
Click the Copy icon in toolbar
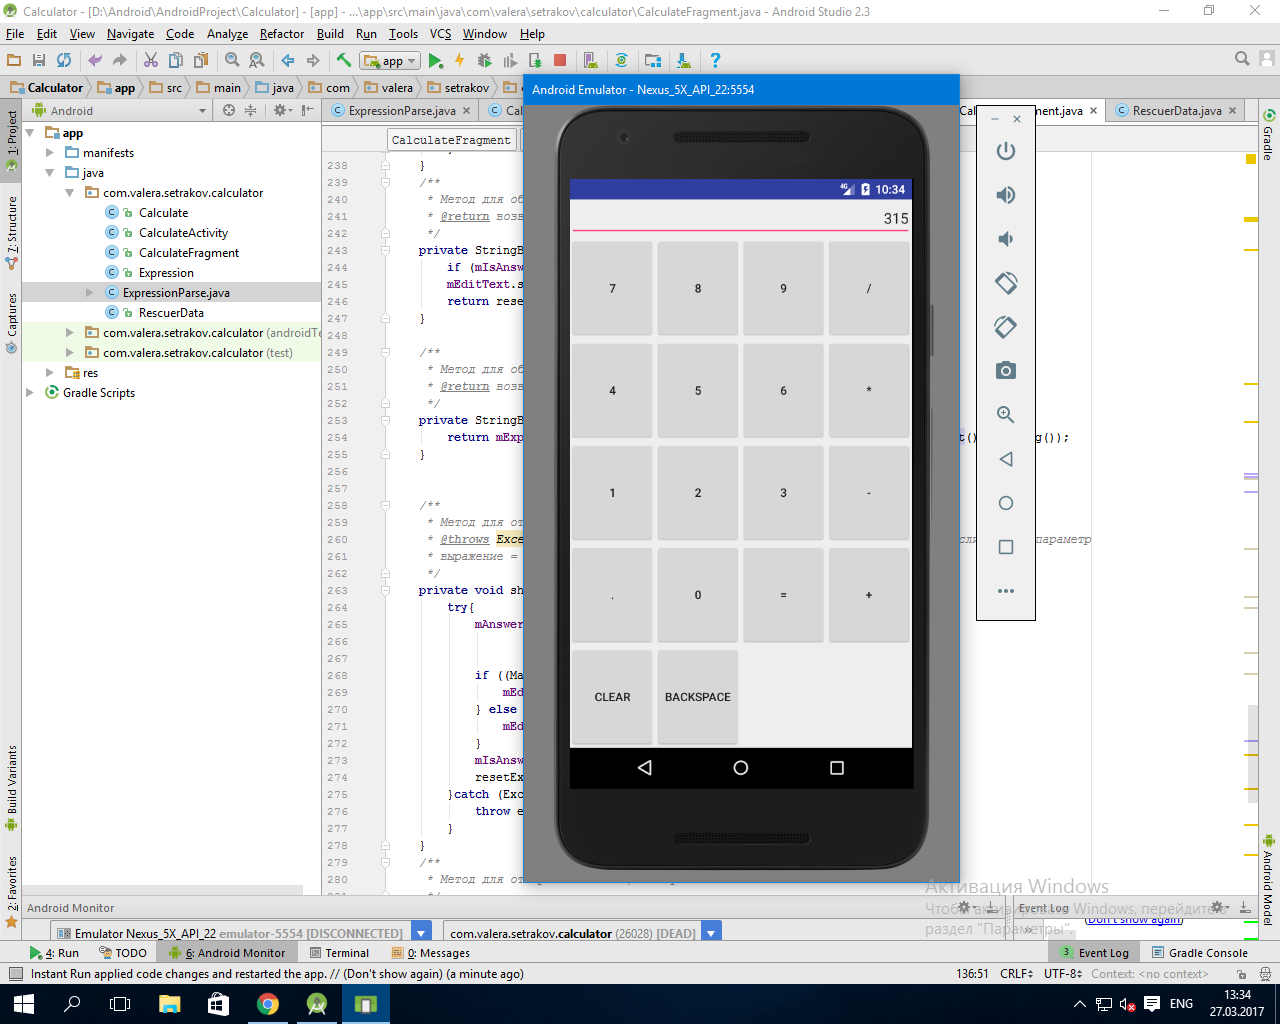176,61
